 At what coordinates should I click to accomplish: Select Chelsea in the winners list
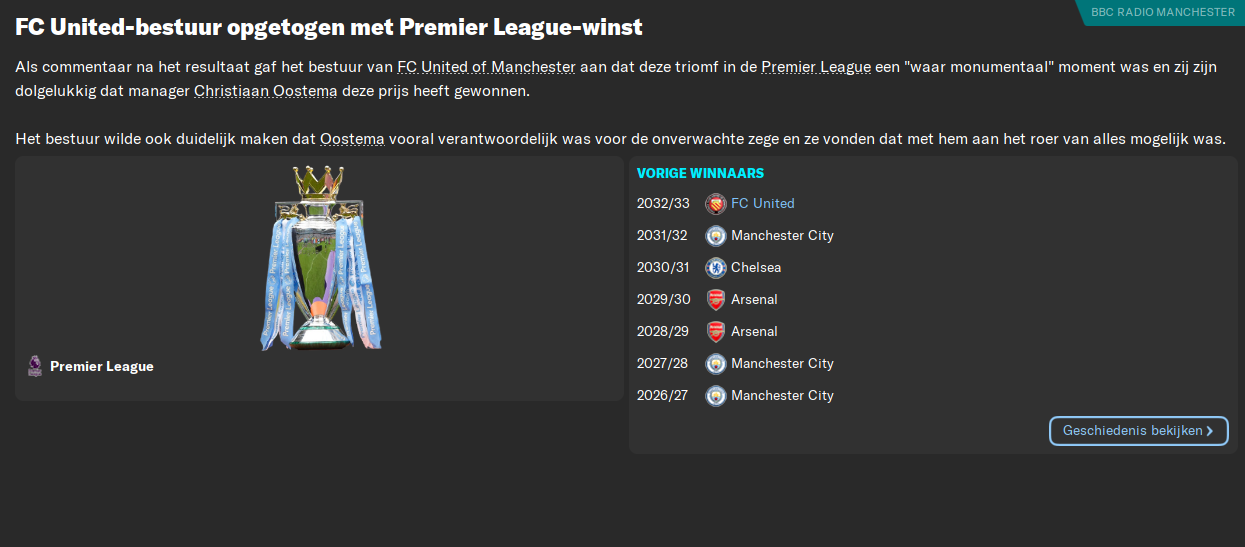tap(756, 268)
